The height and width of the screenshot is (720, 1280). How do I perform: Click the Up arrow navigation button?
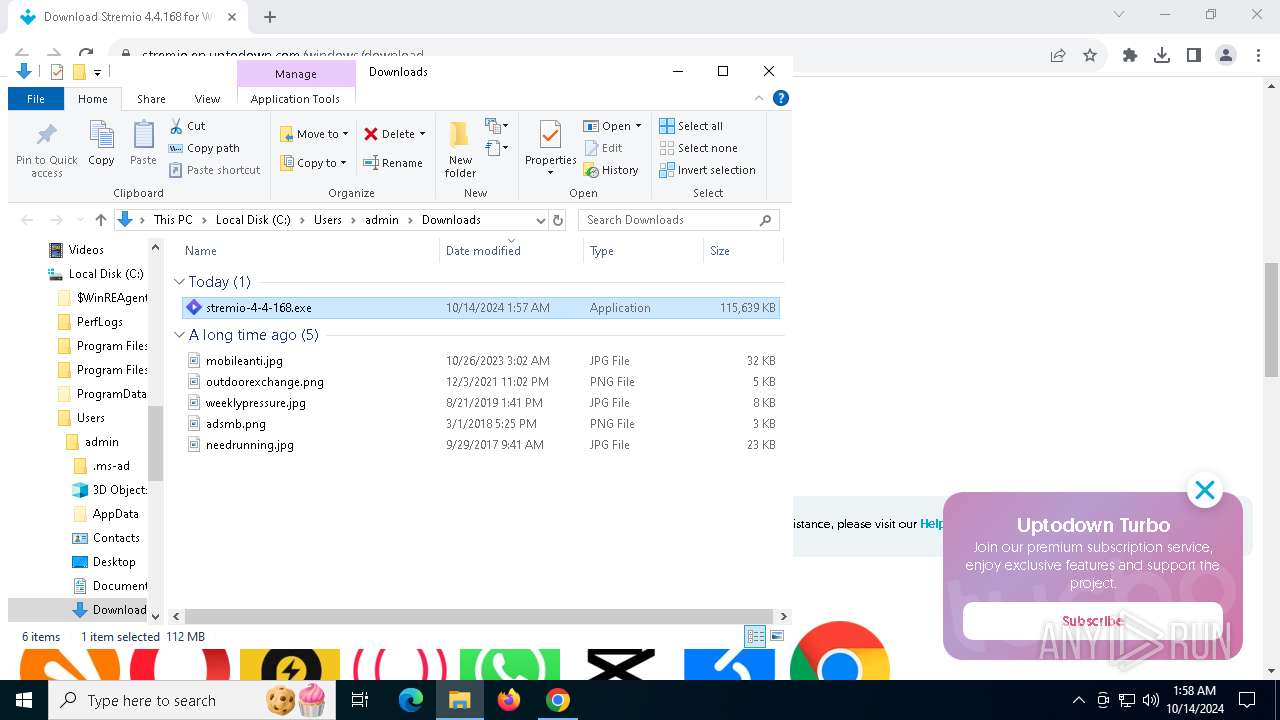(x=100, y=220)
